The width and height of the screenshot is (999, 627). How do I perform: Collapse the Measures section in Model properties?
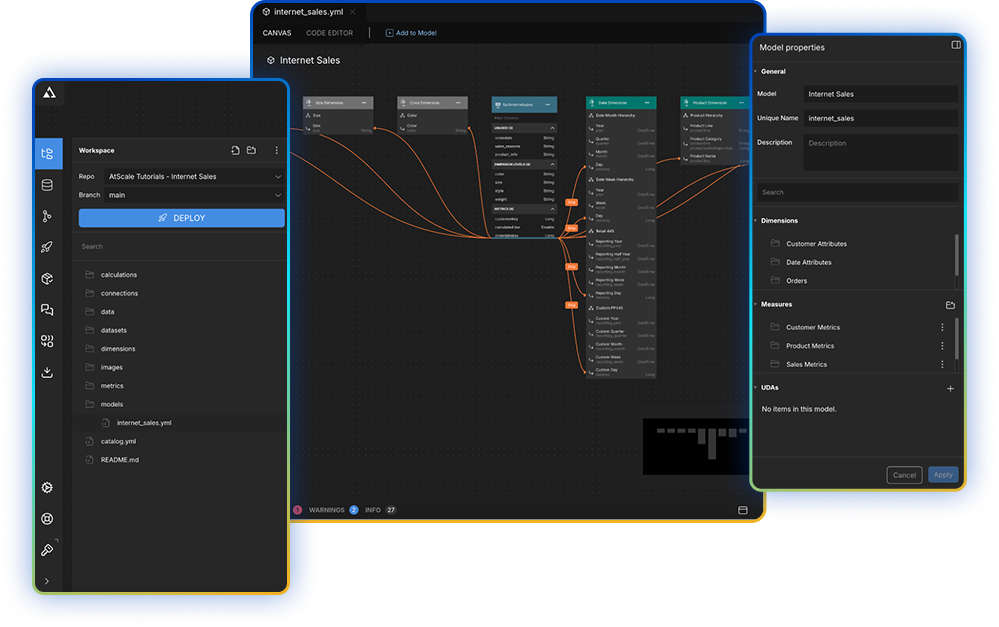757,304
